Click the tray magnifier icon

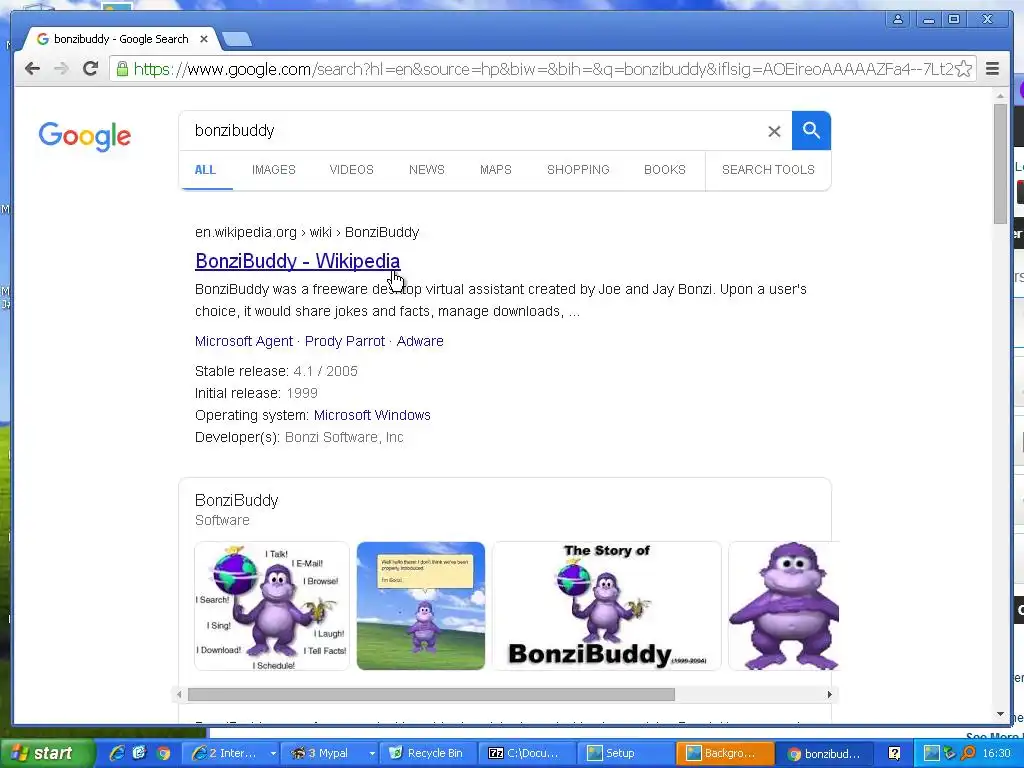click(968, 754)
